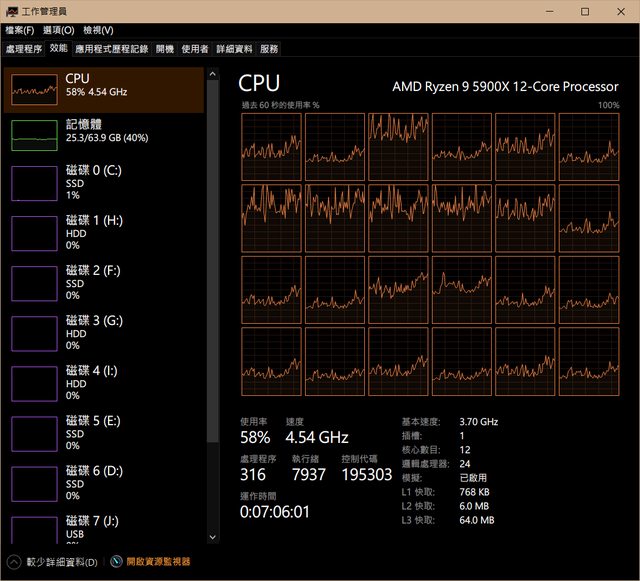Viewport: 640px width, 581px height.
Task: Open the 服務 services tab
Action: click(269, 48)
